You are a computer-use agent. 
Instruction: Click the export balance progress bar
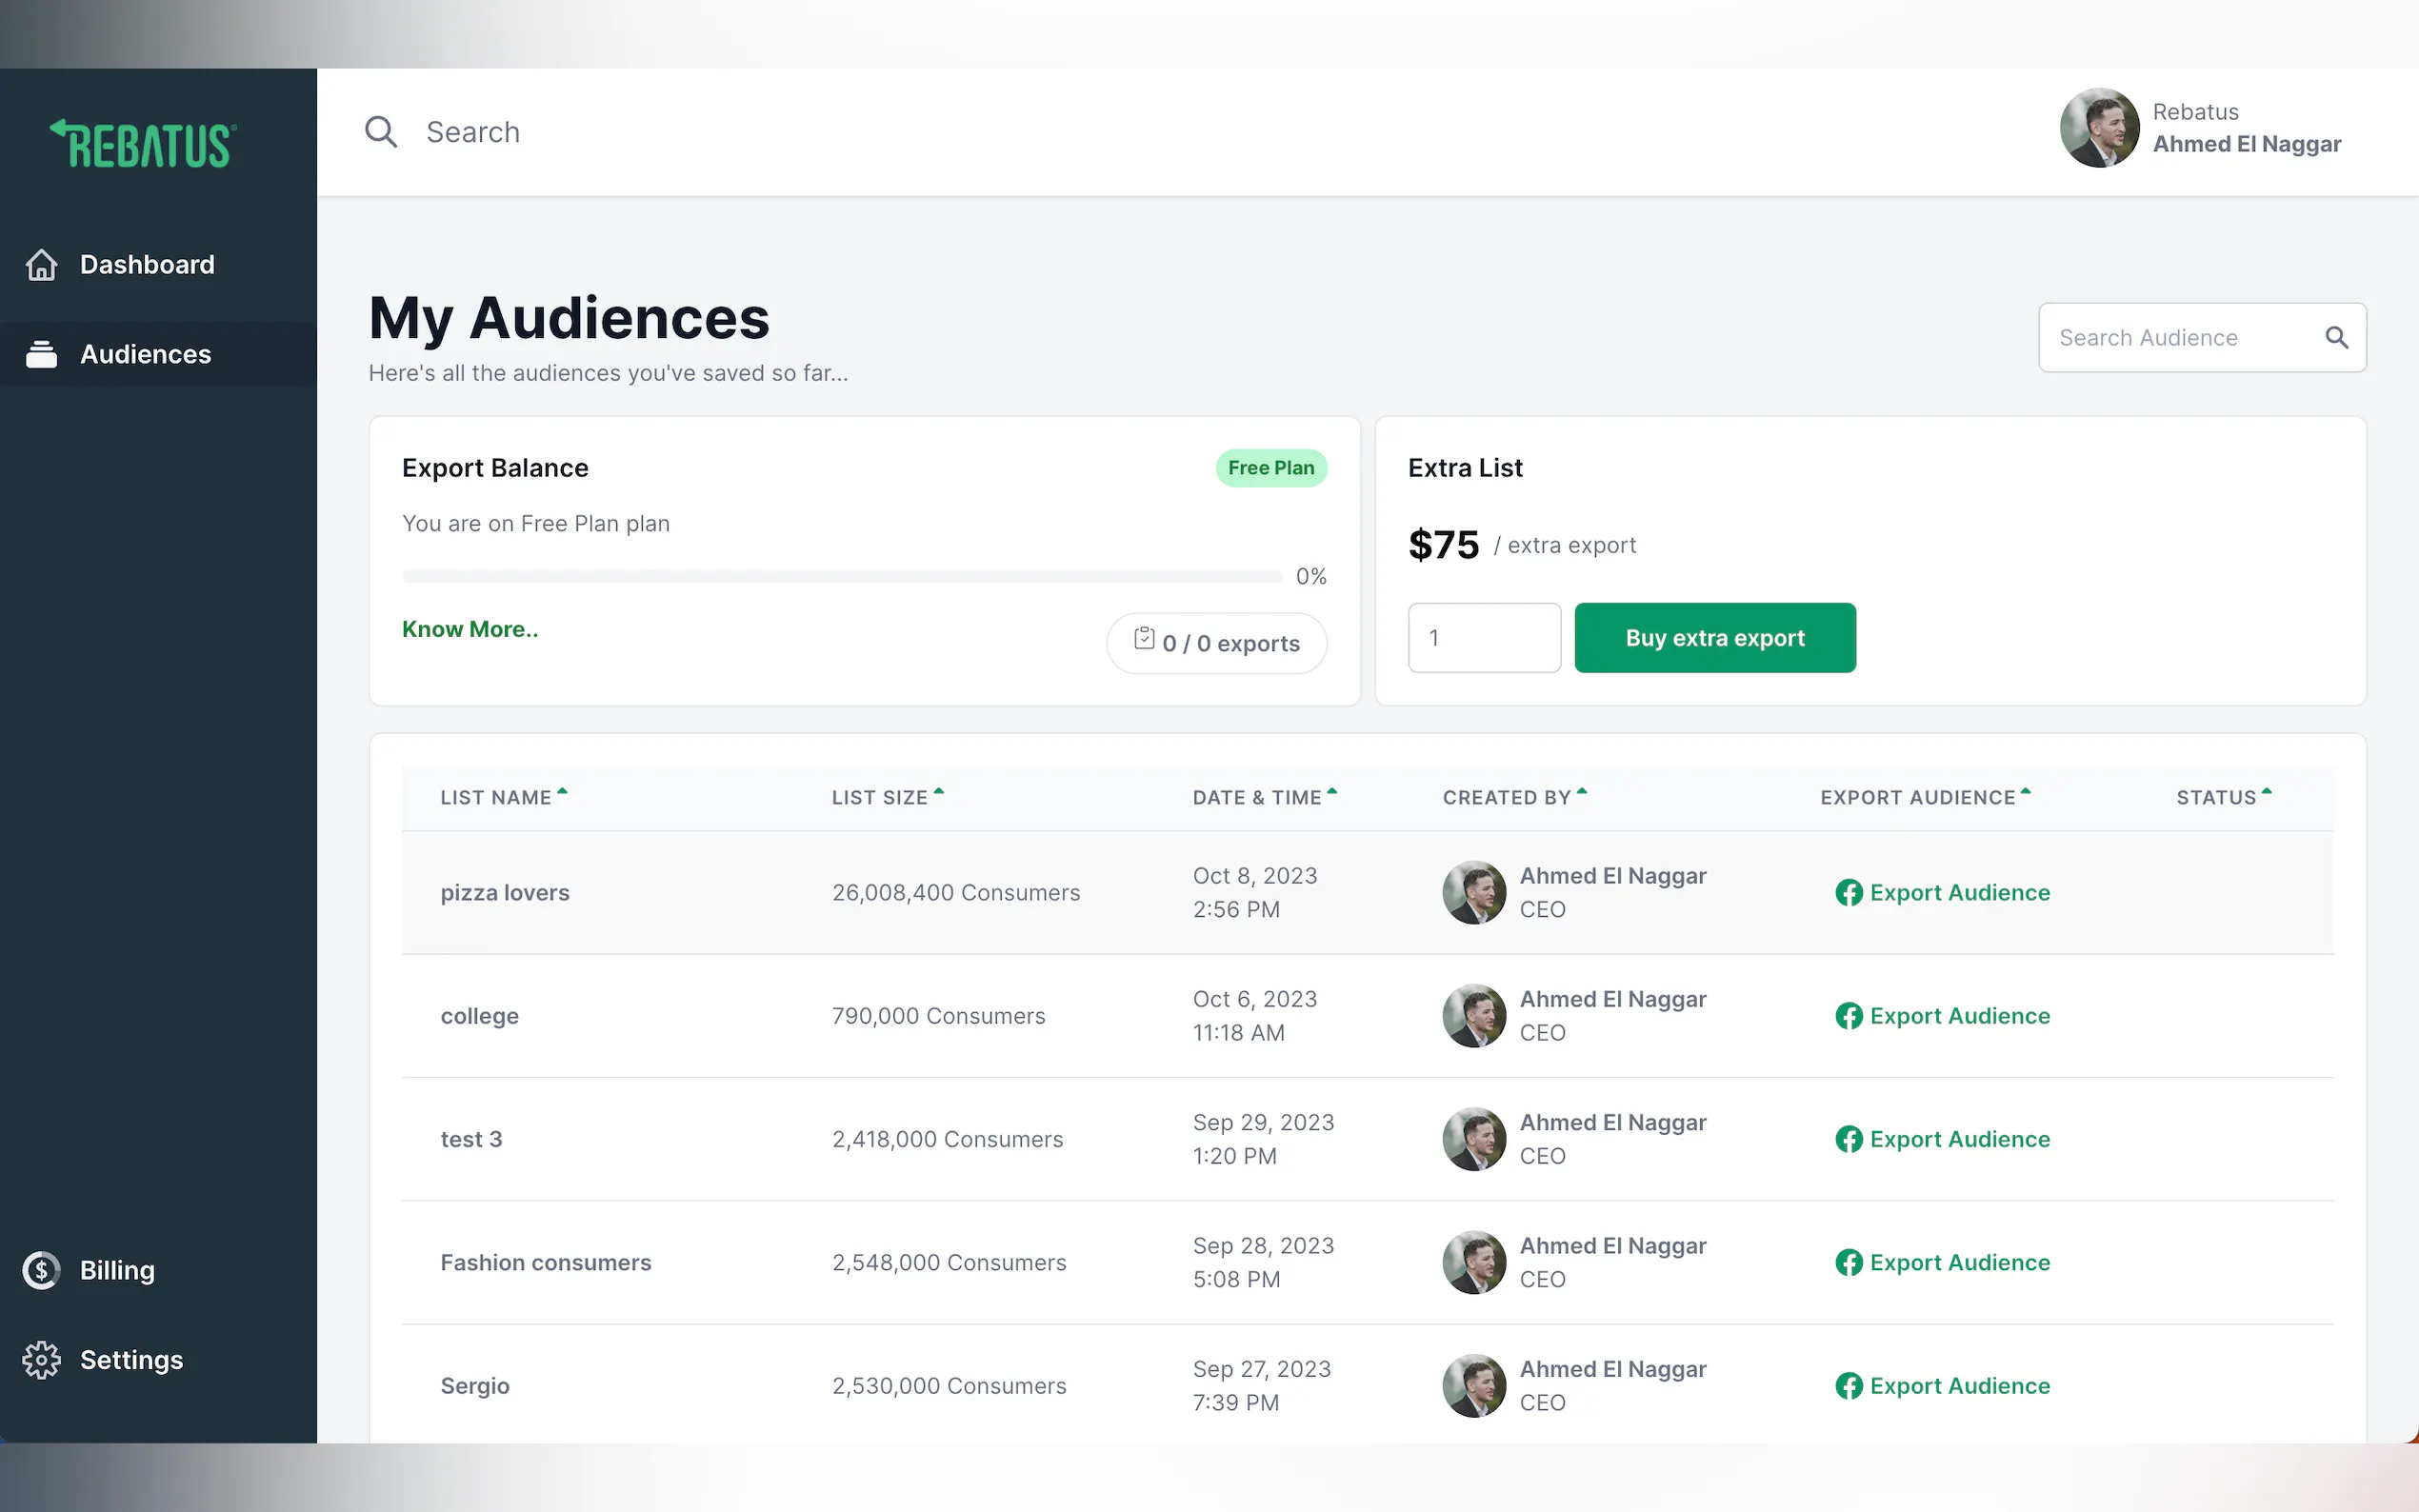coord(841,576)
